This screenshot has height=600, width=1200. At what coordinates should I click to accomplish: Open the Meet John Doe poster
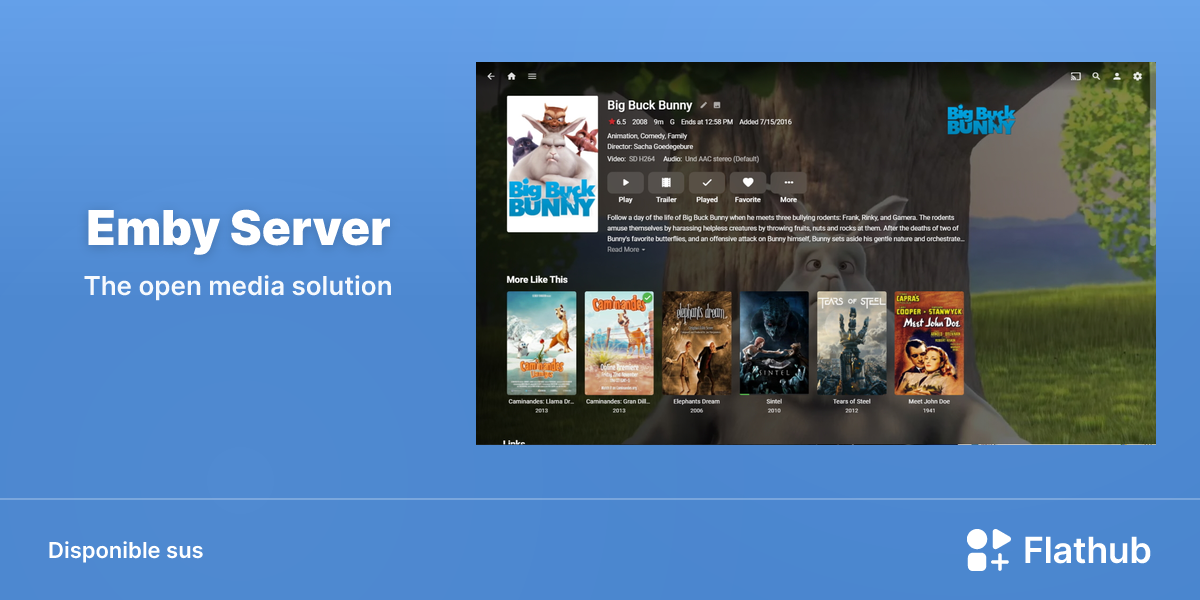pos(929,343)
